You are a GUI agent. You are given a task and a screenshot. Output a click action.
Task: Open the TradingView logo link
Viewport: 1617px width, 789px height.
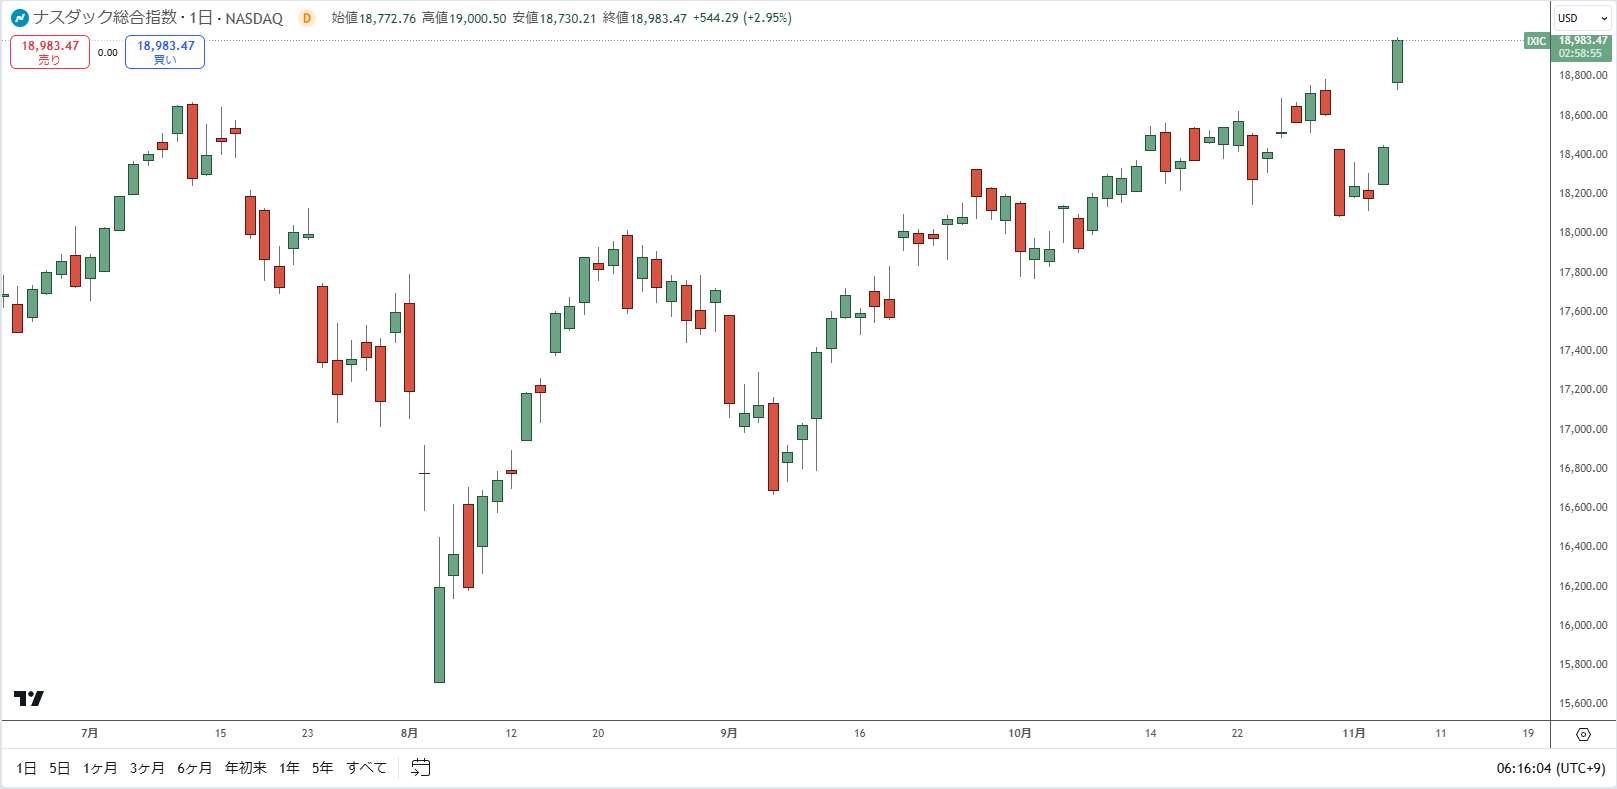coord(29,698)
